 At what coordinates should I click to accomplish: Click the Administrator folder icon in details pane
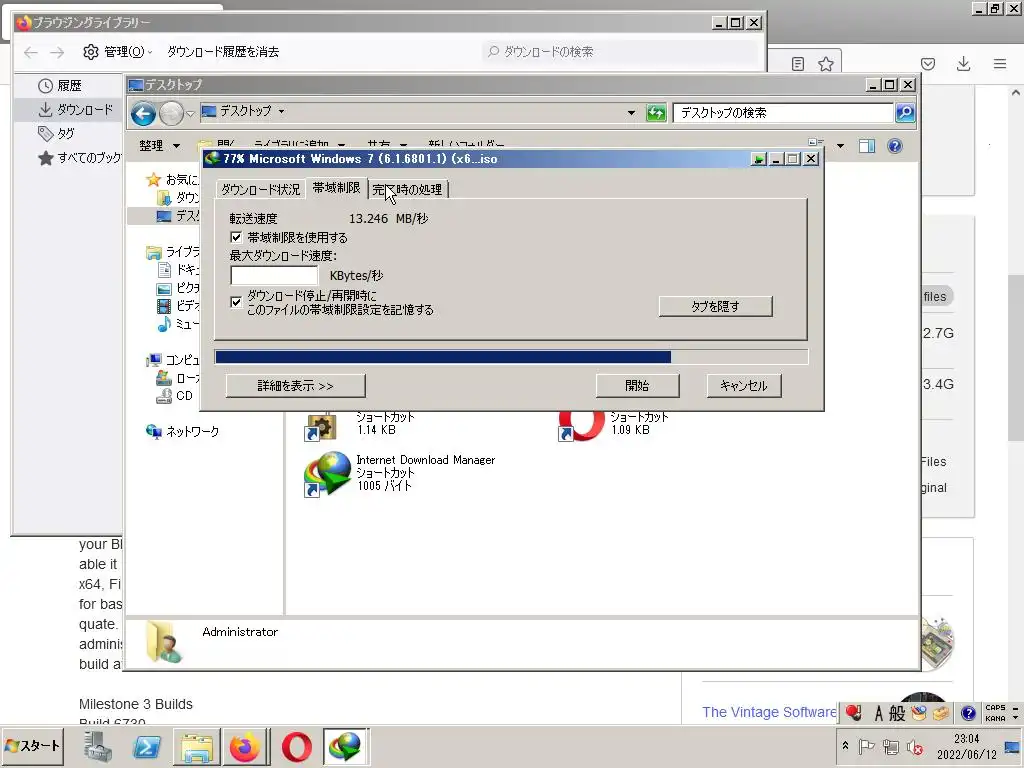point(163,642)
